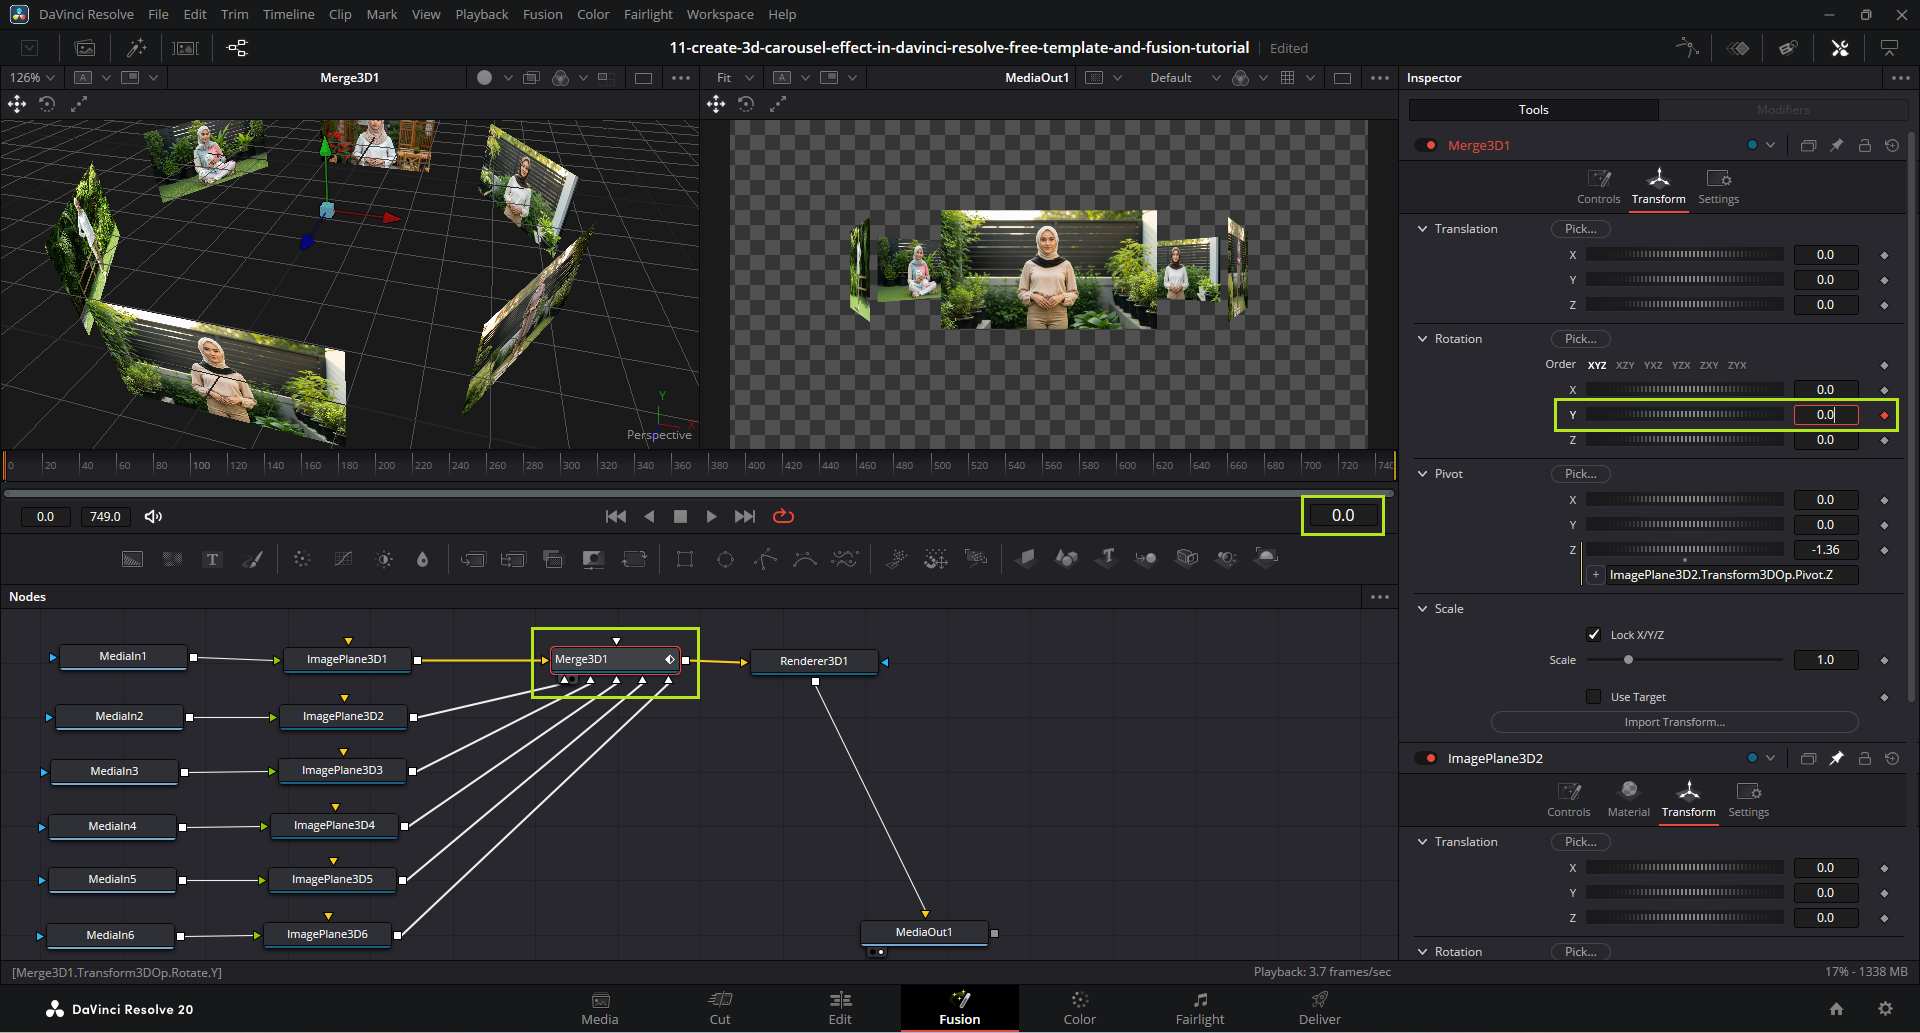This screenshot has width=1920, height=1033.
Task: Toggle the playback loop button
Action: point(783,516)
